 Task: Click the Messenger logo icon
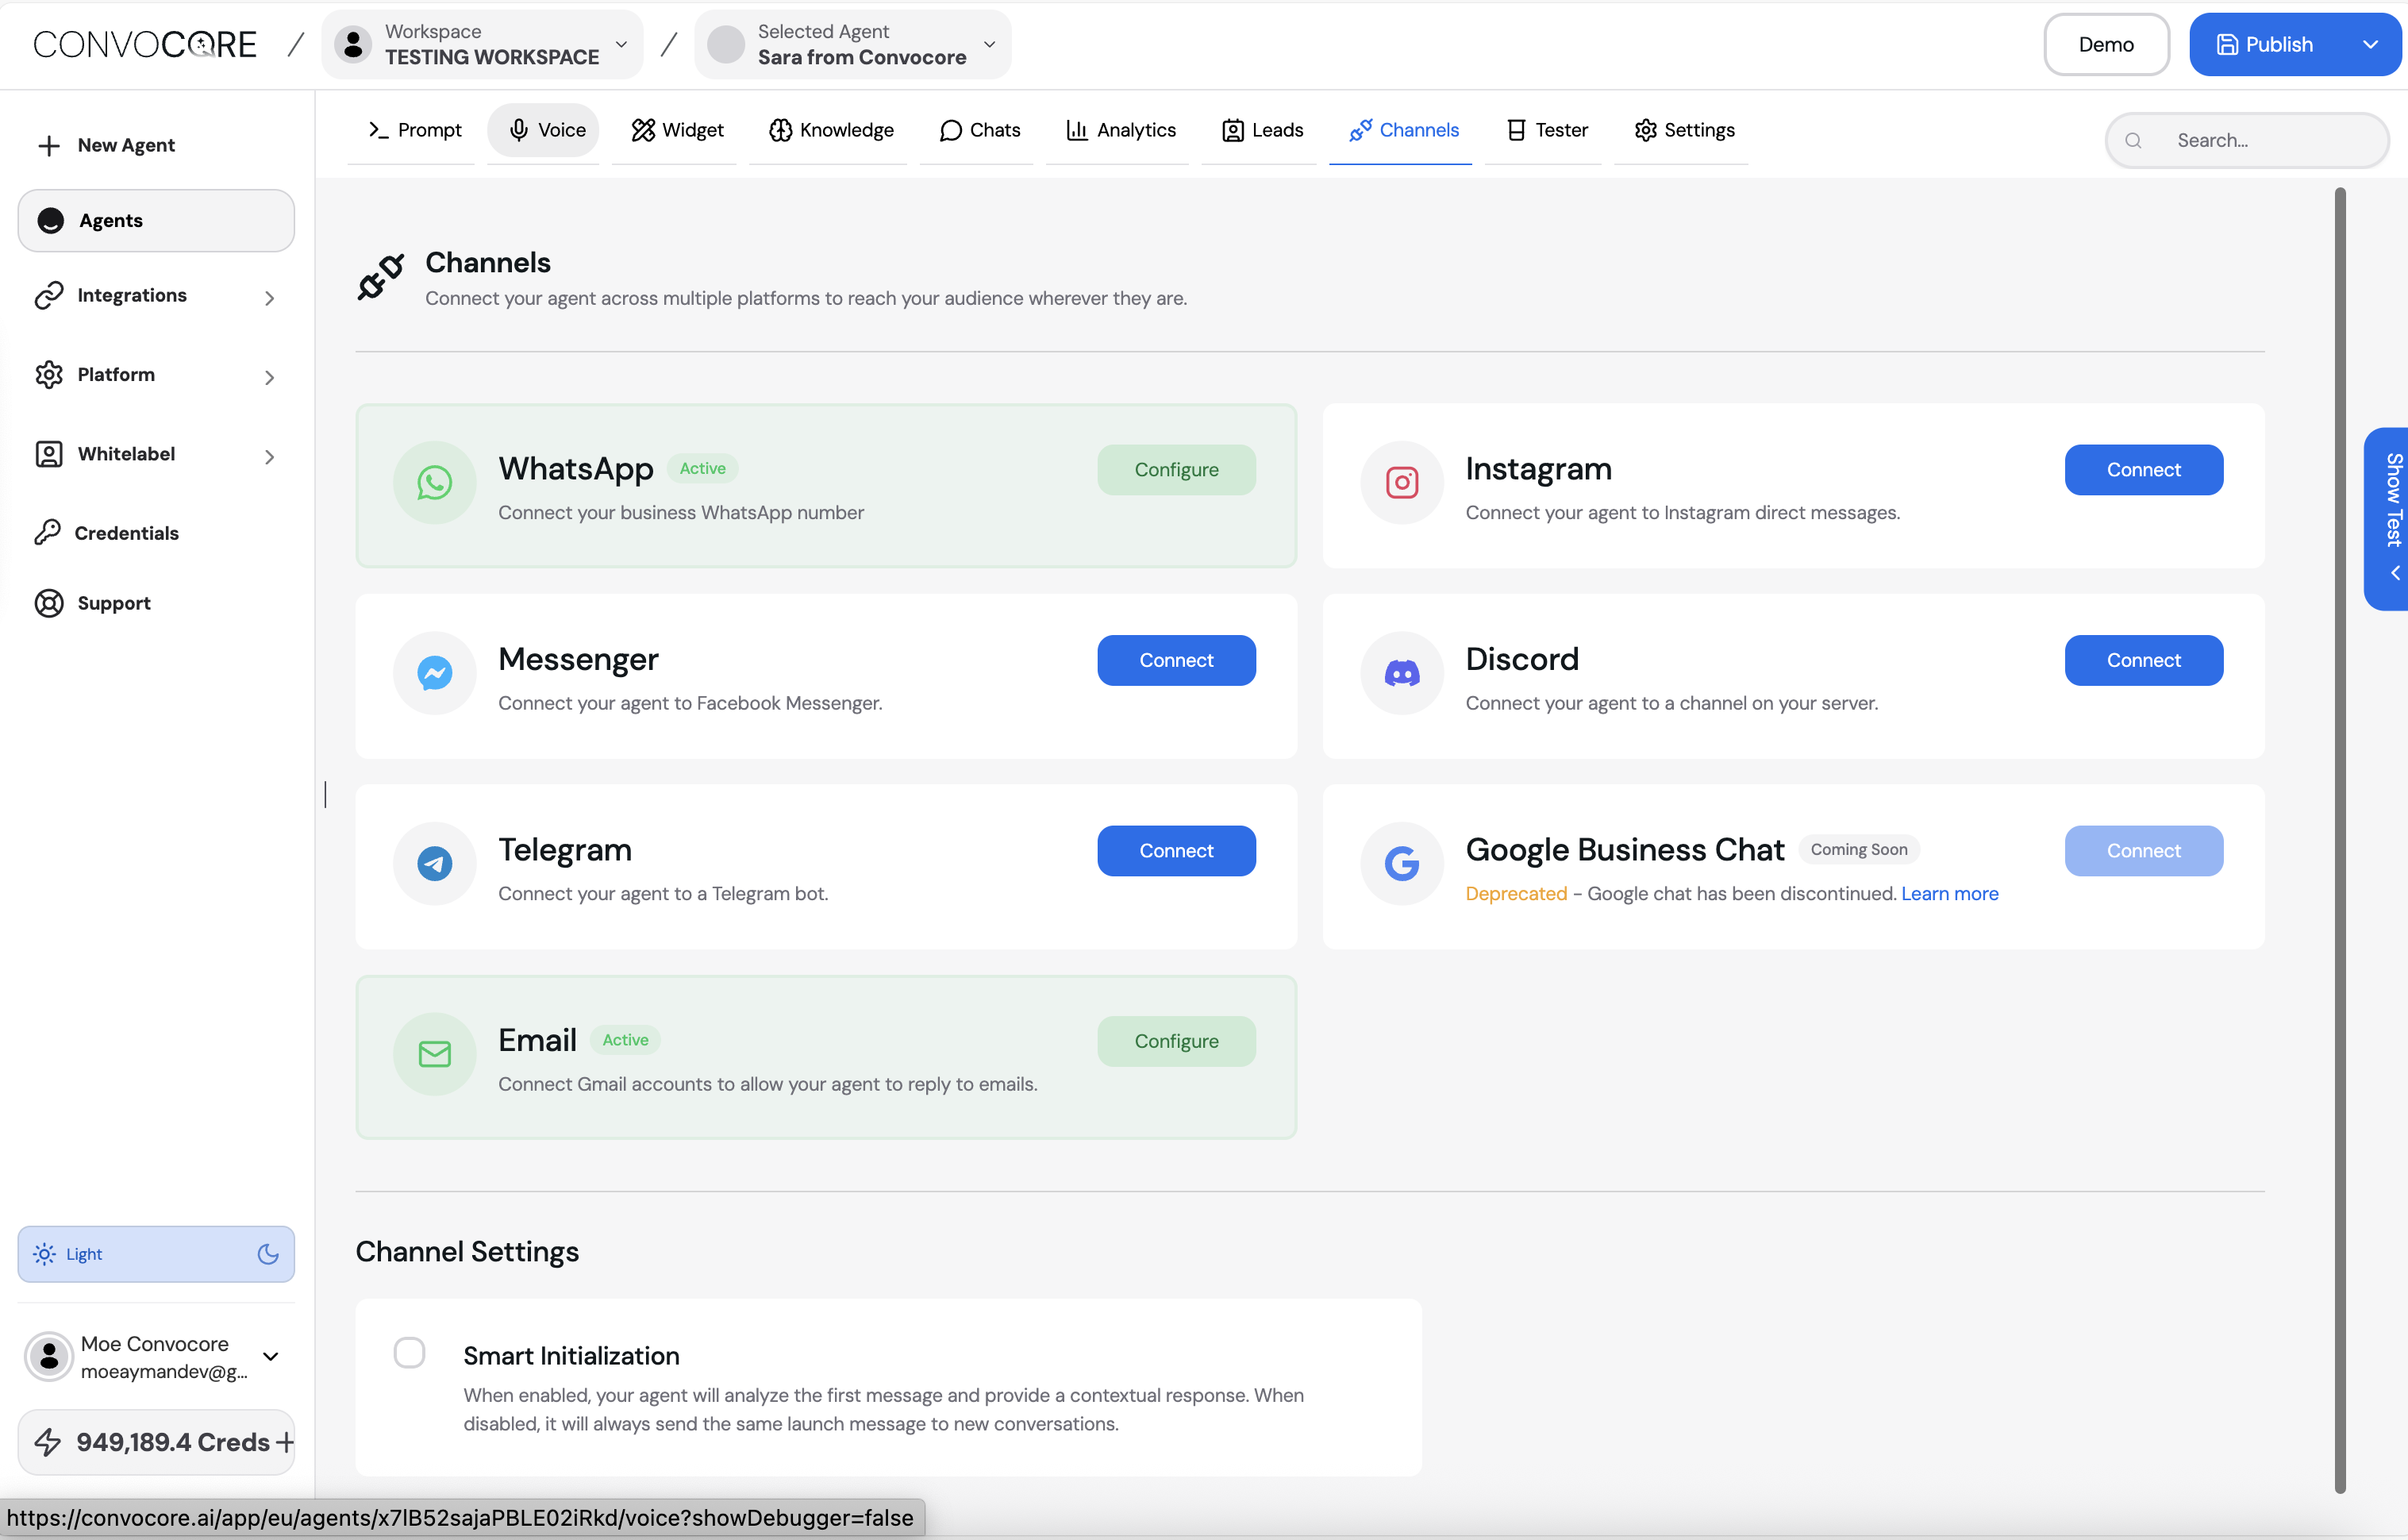coord(434,673)
